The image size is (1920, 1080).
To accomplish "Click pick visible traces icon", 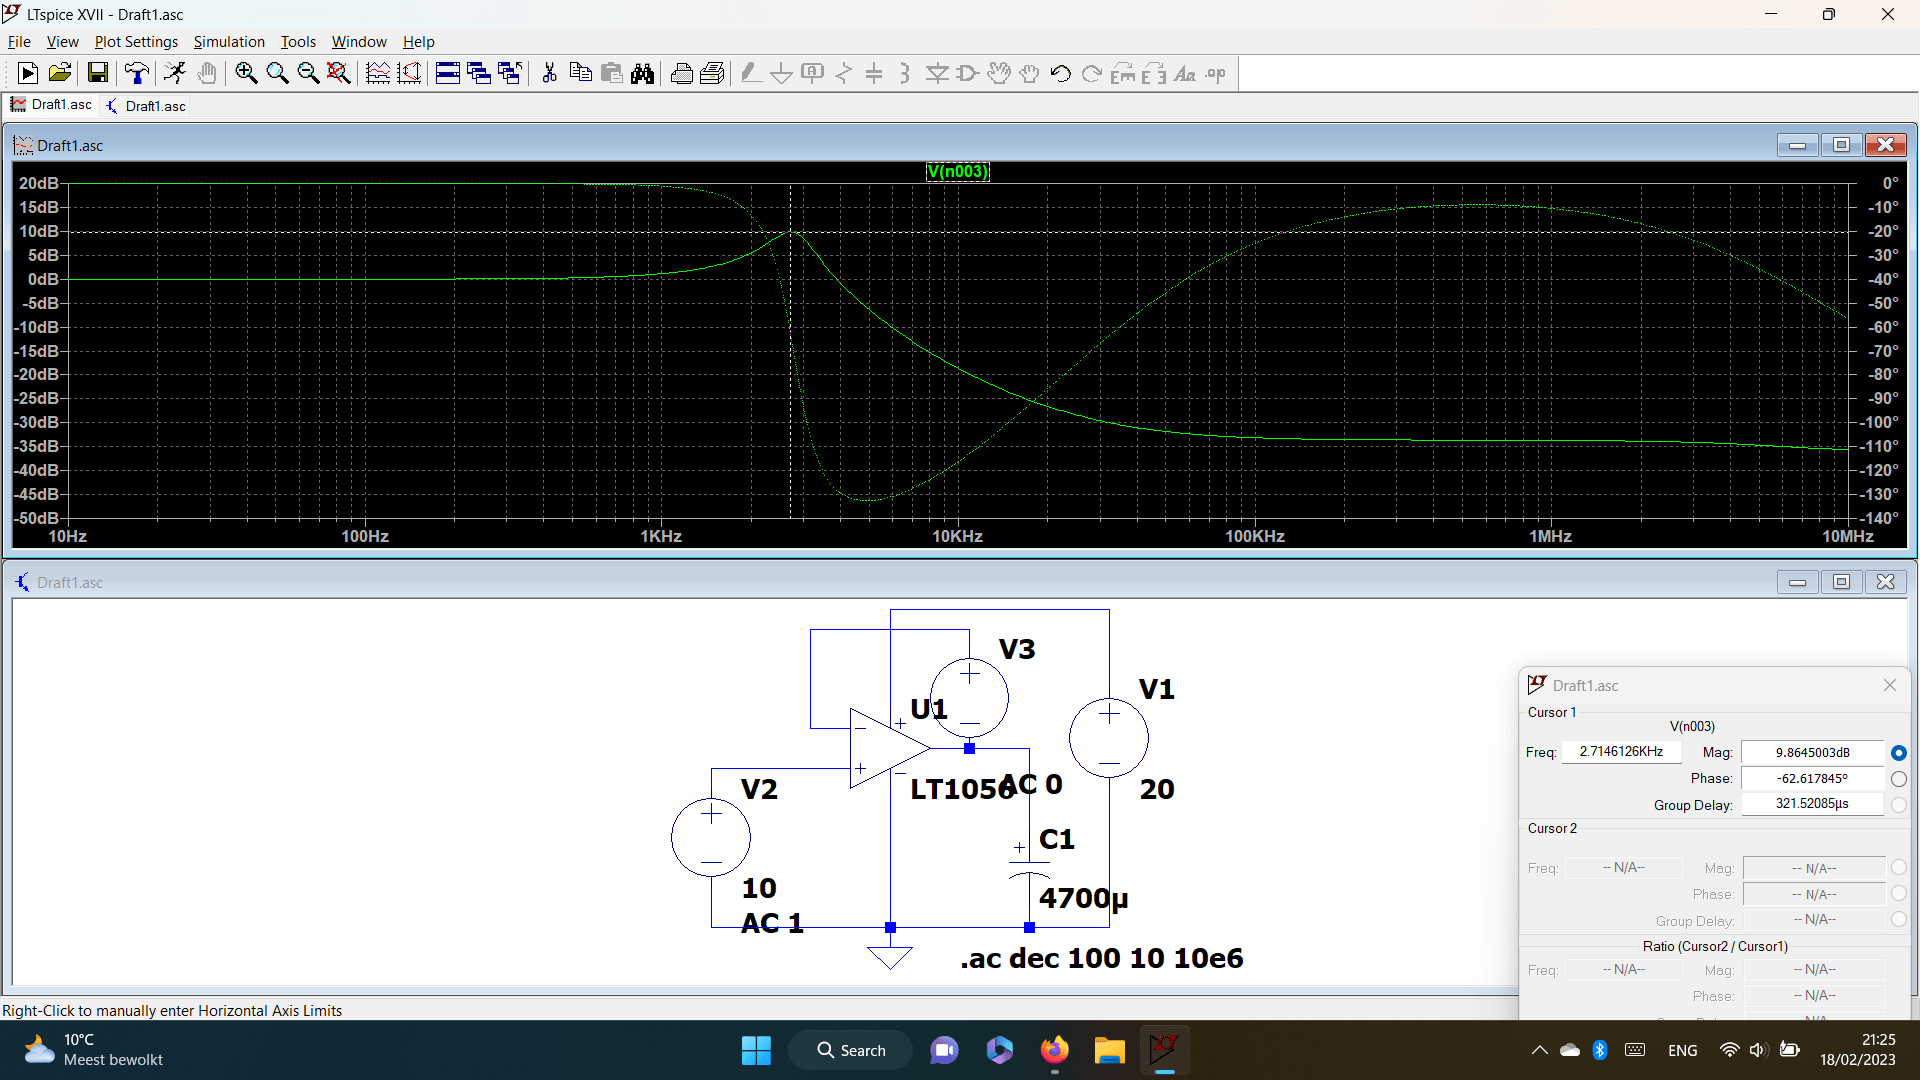I will tap(409, 73).
